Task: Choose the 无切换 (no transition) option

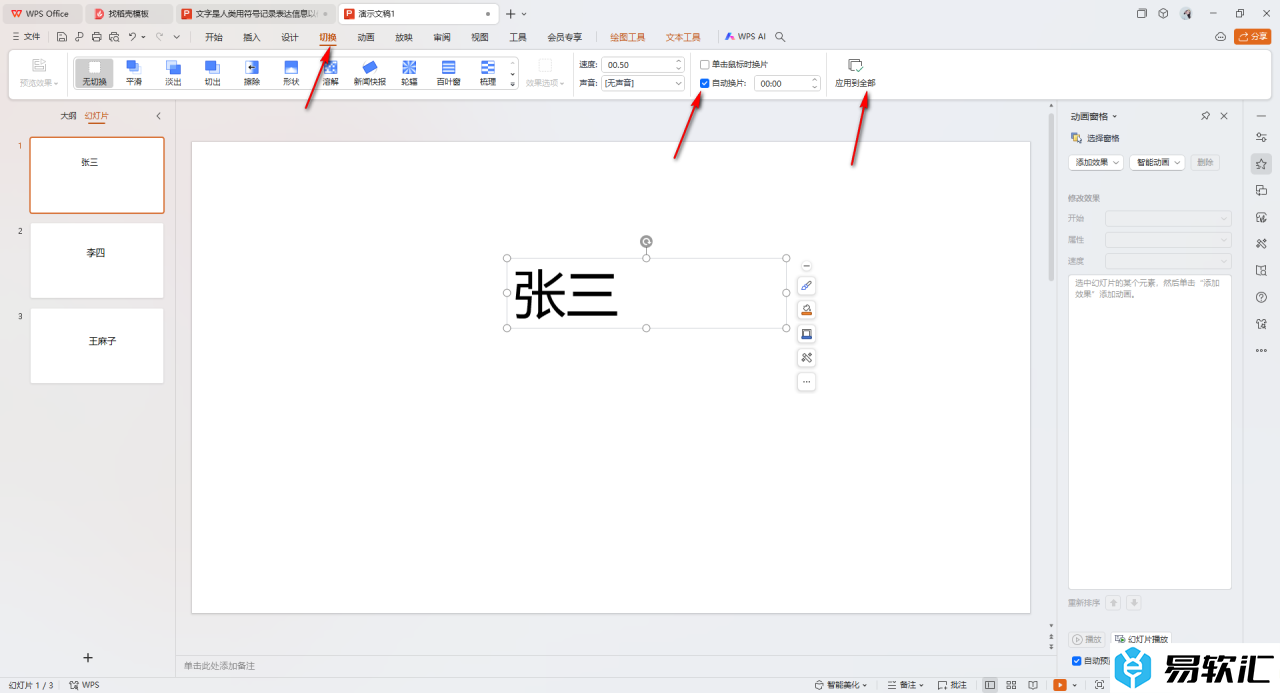Action: pyautogui.click(x=94, y=73)
